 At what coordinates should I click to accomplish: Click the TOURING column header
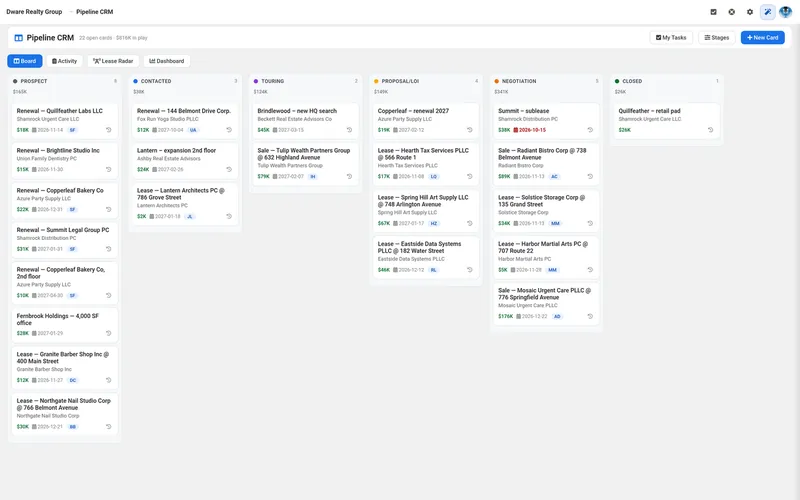pyautogui.click(x=272, y=81)
